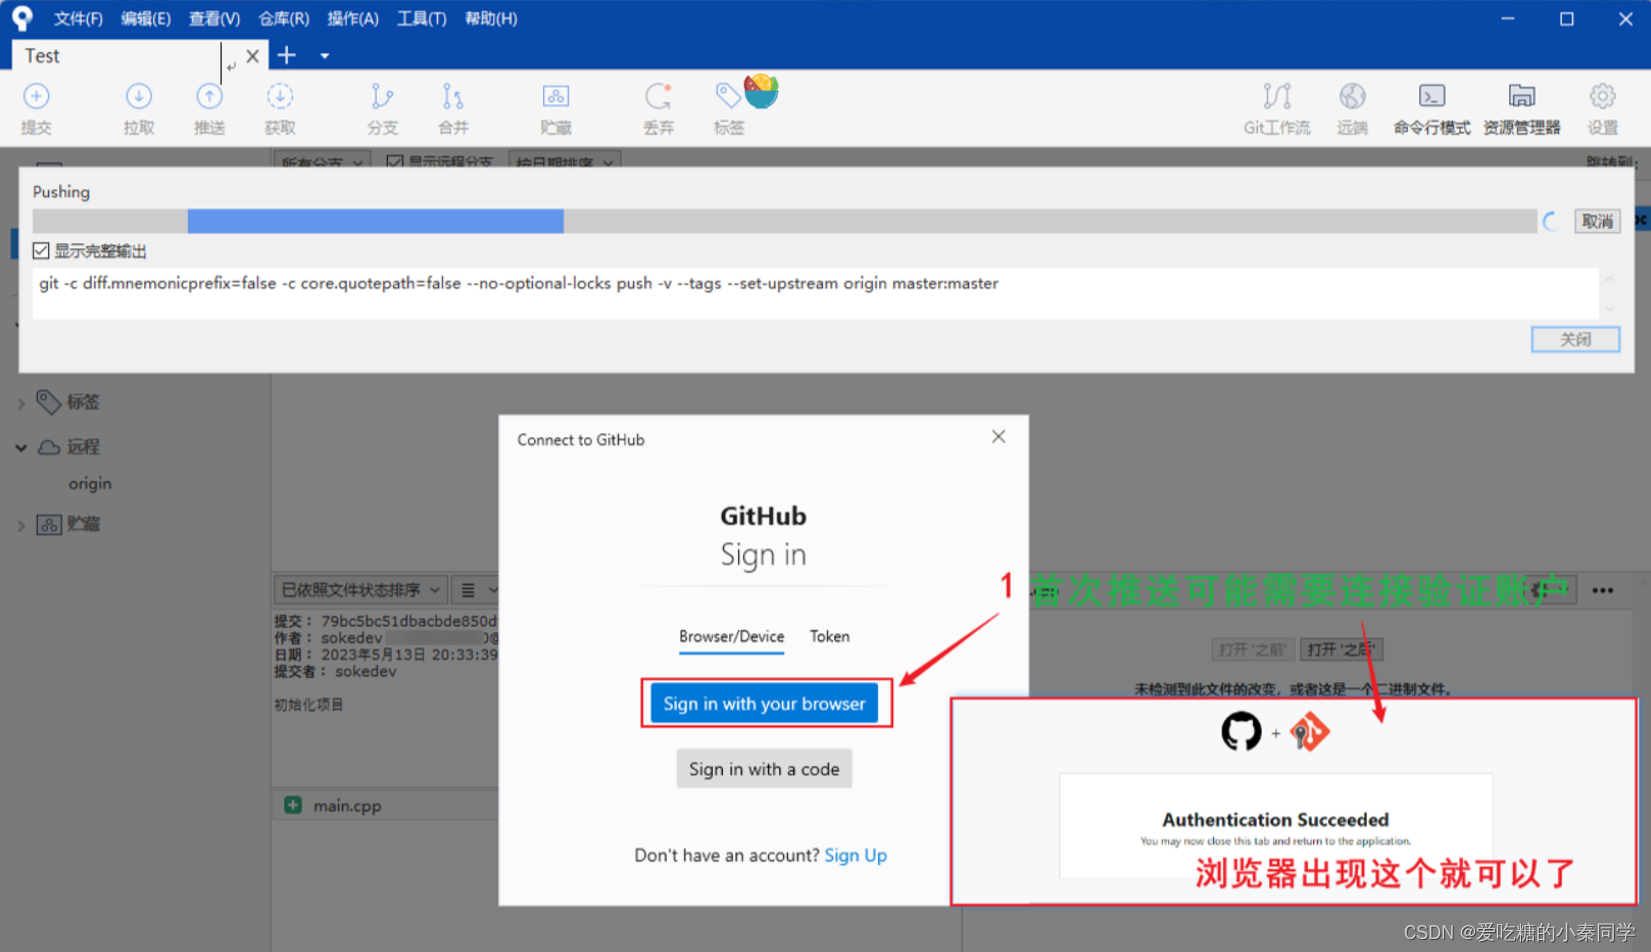Click the 打开 '之后' button
Viewport: 1651px width, 952px height.
click(1342, 650)
